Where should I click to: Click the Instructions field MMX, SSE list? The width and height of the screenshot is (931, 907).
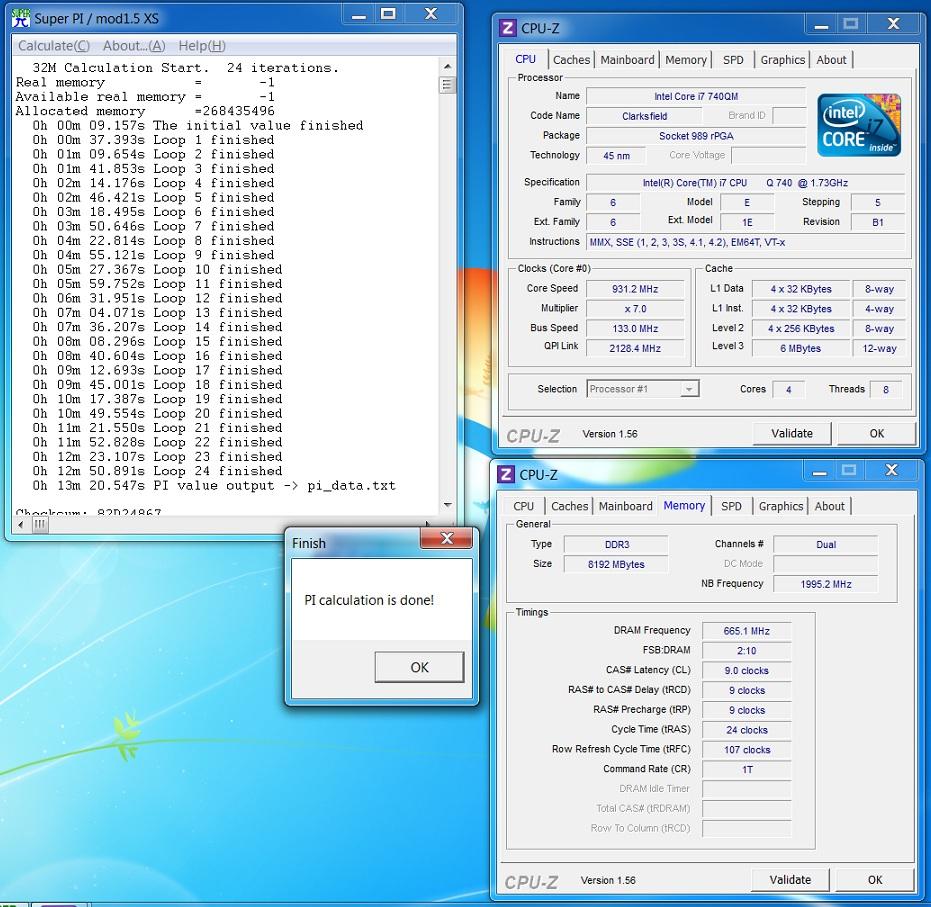click(746, 242)
